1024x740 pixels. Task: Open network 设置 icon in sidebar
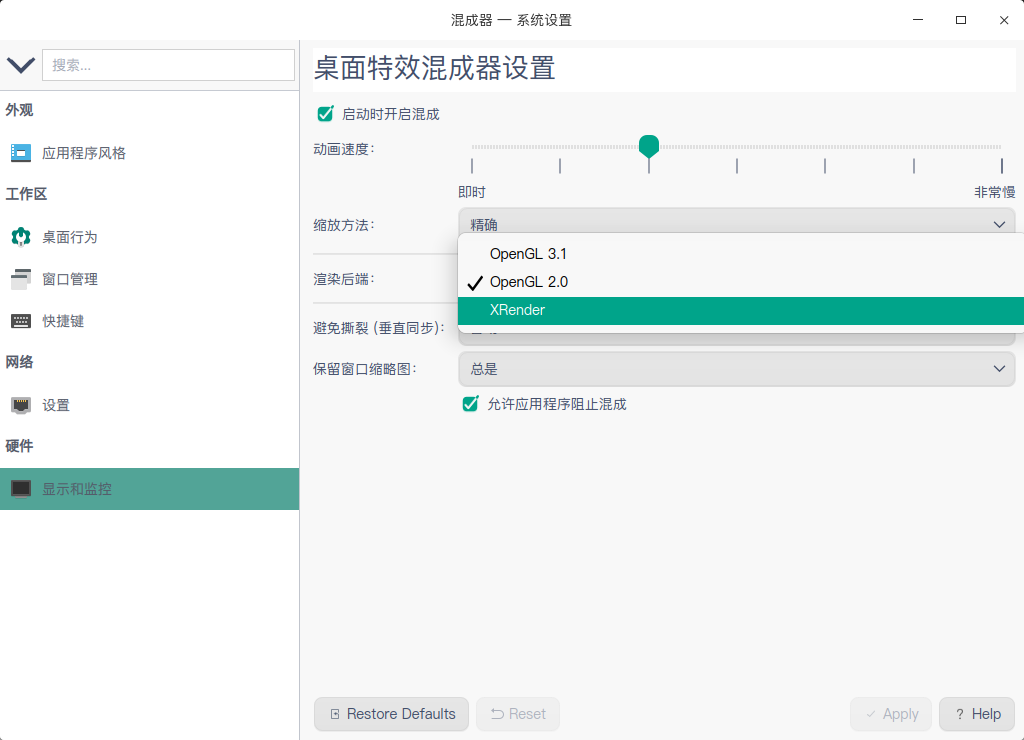[21, 405]
